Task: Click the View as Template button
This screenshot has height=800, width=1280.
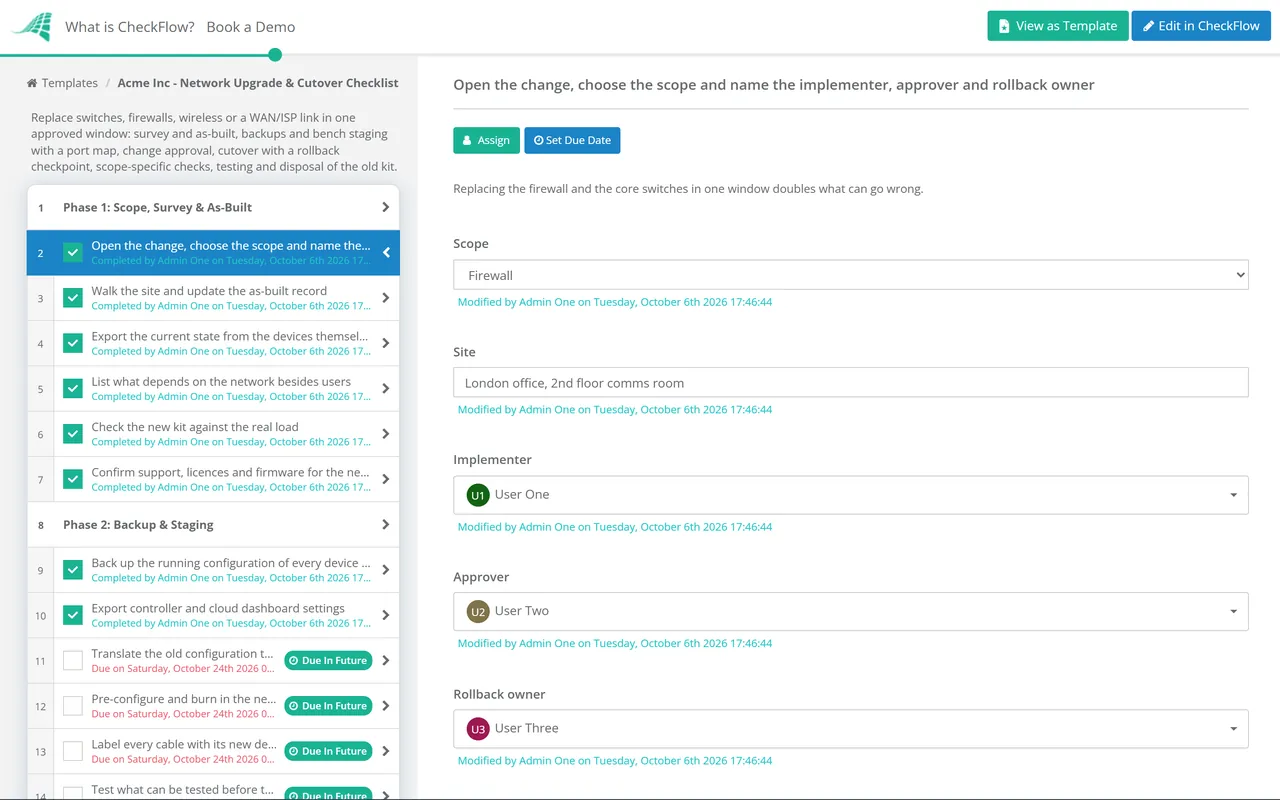Action: pyautogui.click(x=1058, y=26)
